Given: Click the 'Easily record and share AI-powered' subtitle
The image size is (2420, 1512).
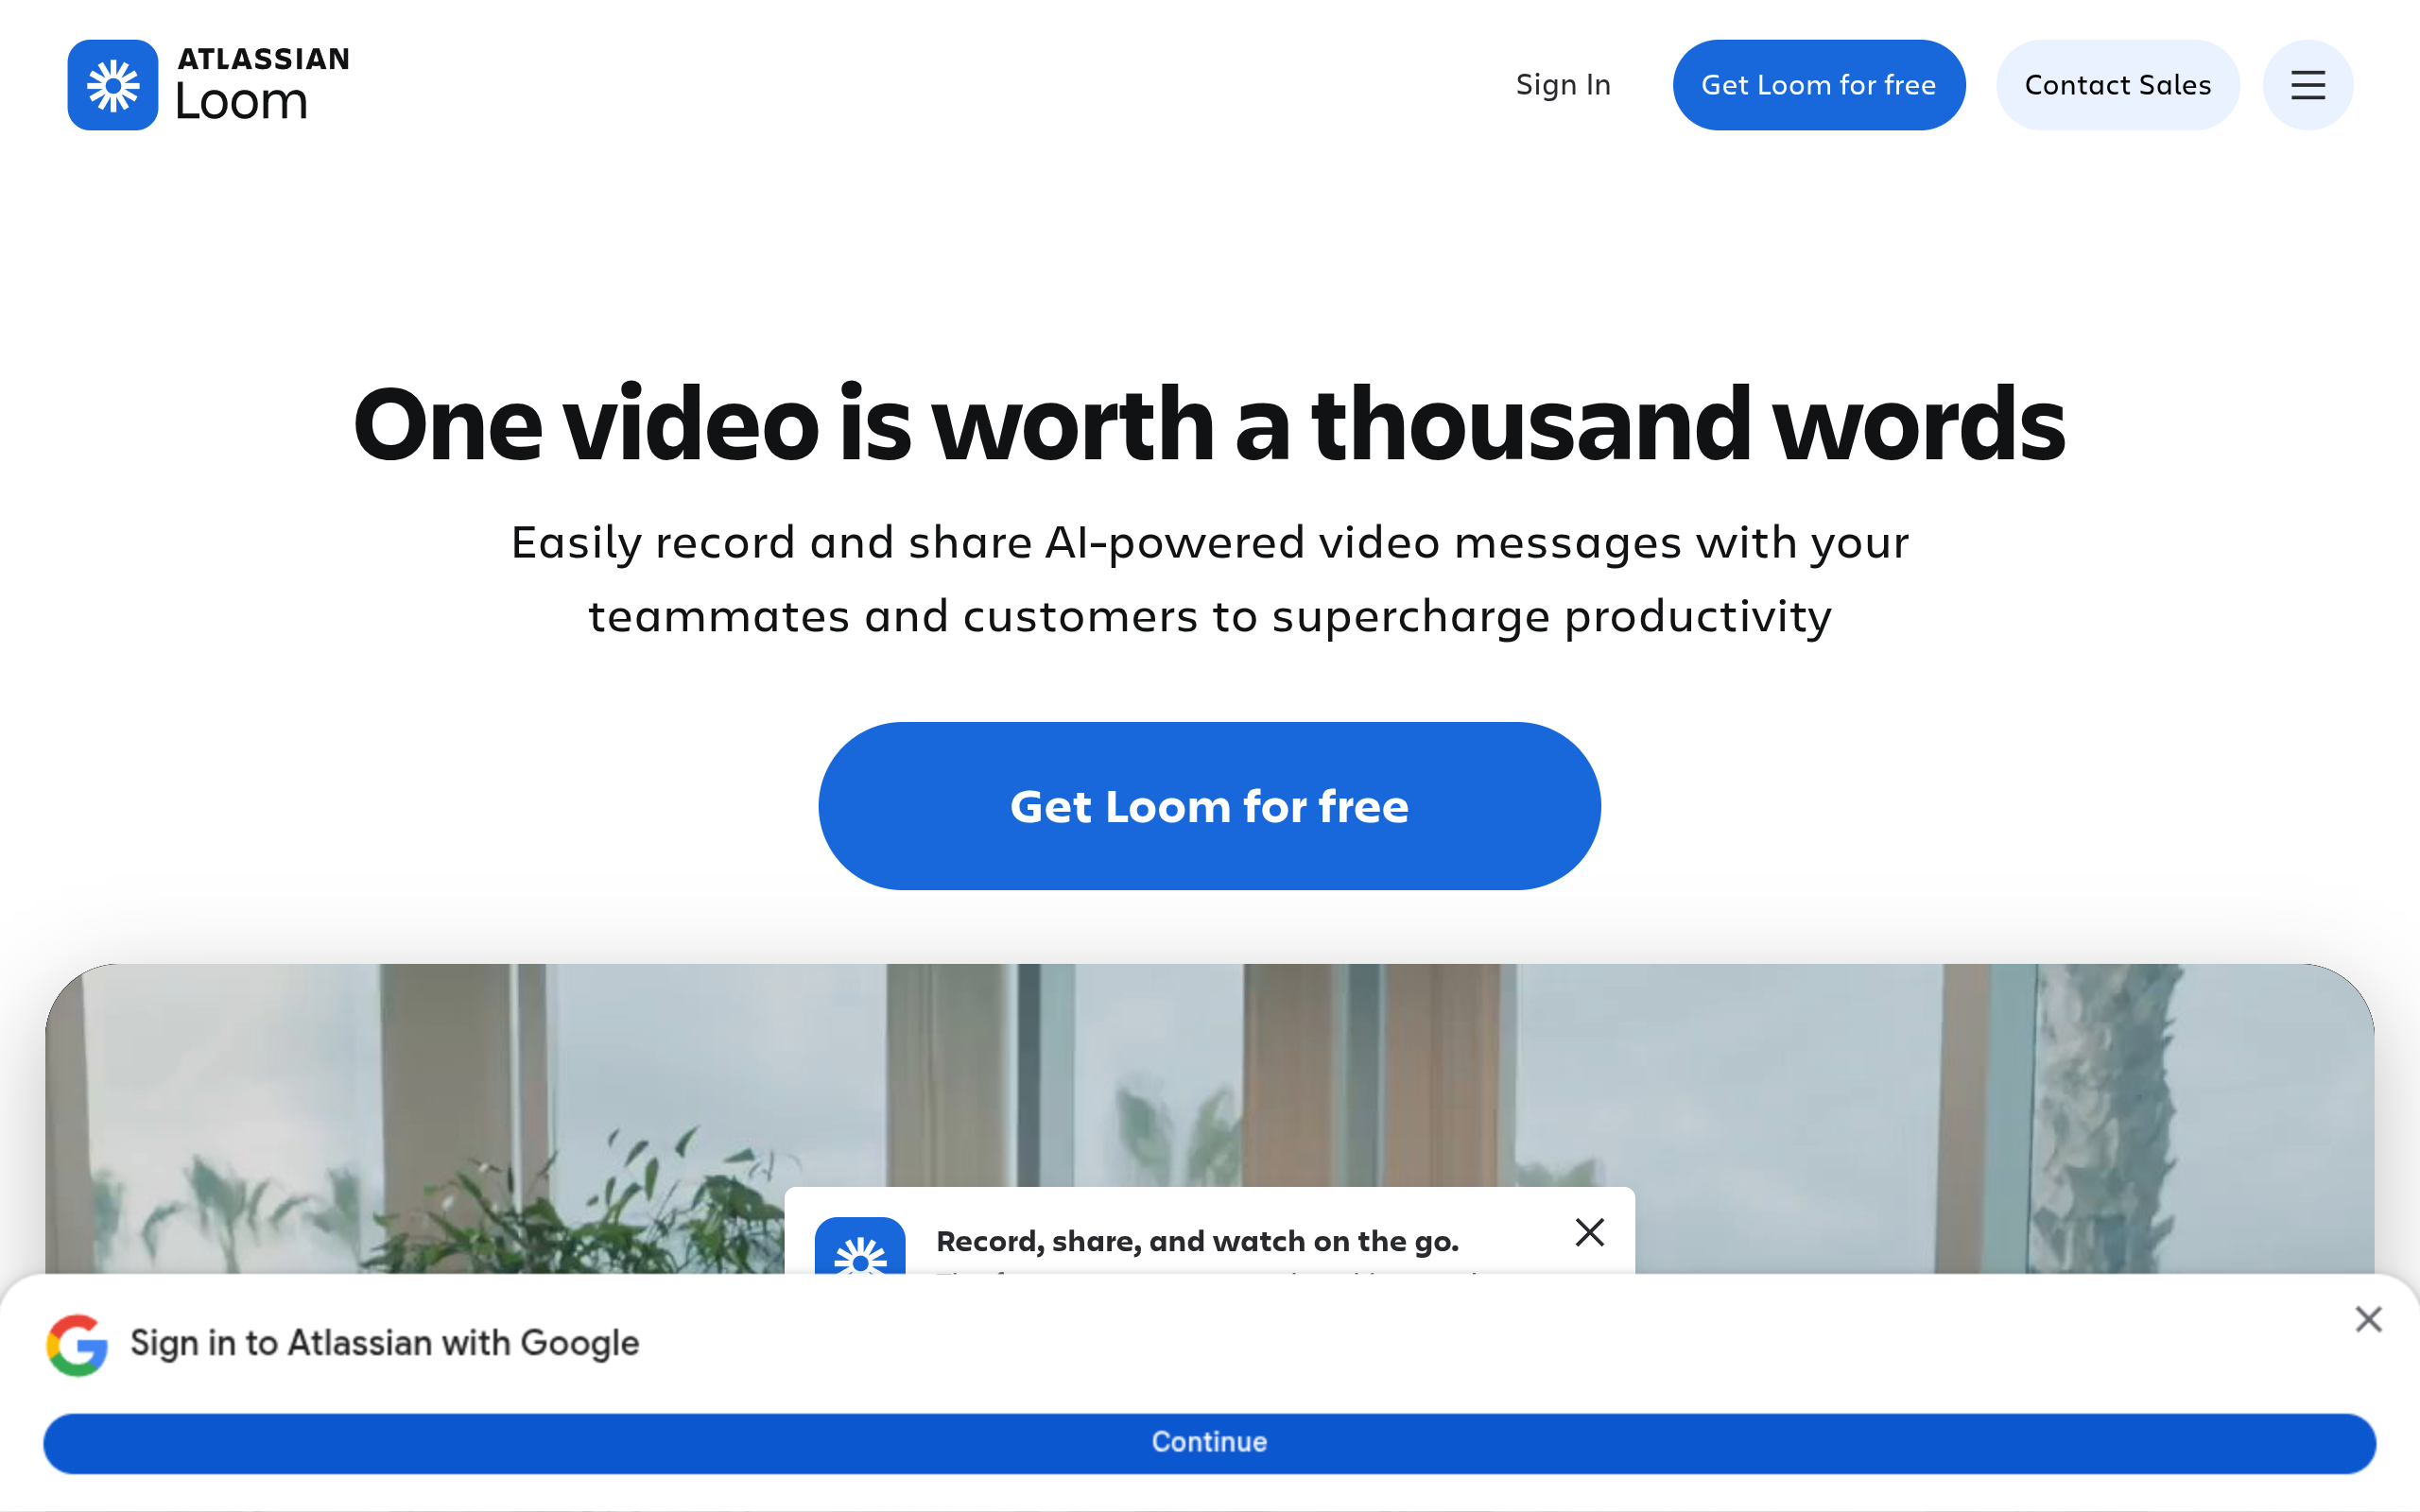Looking at the screenshot, I should pyautogui.click(x=1210, y=579).
